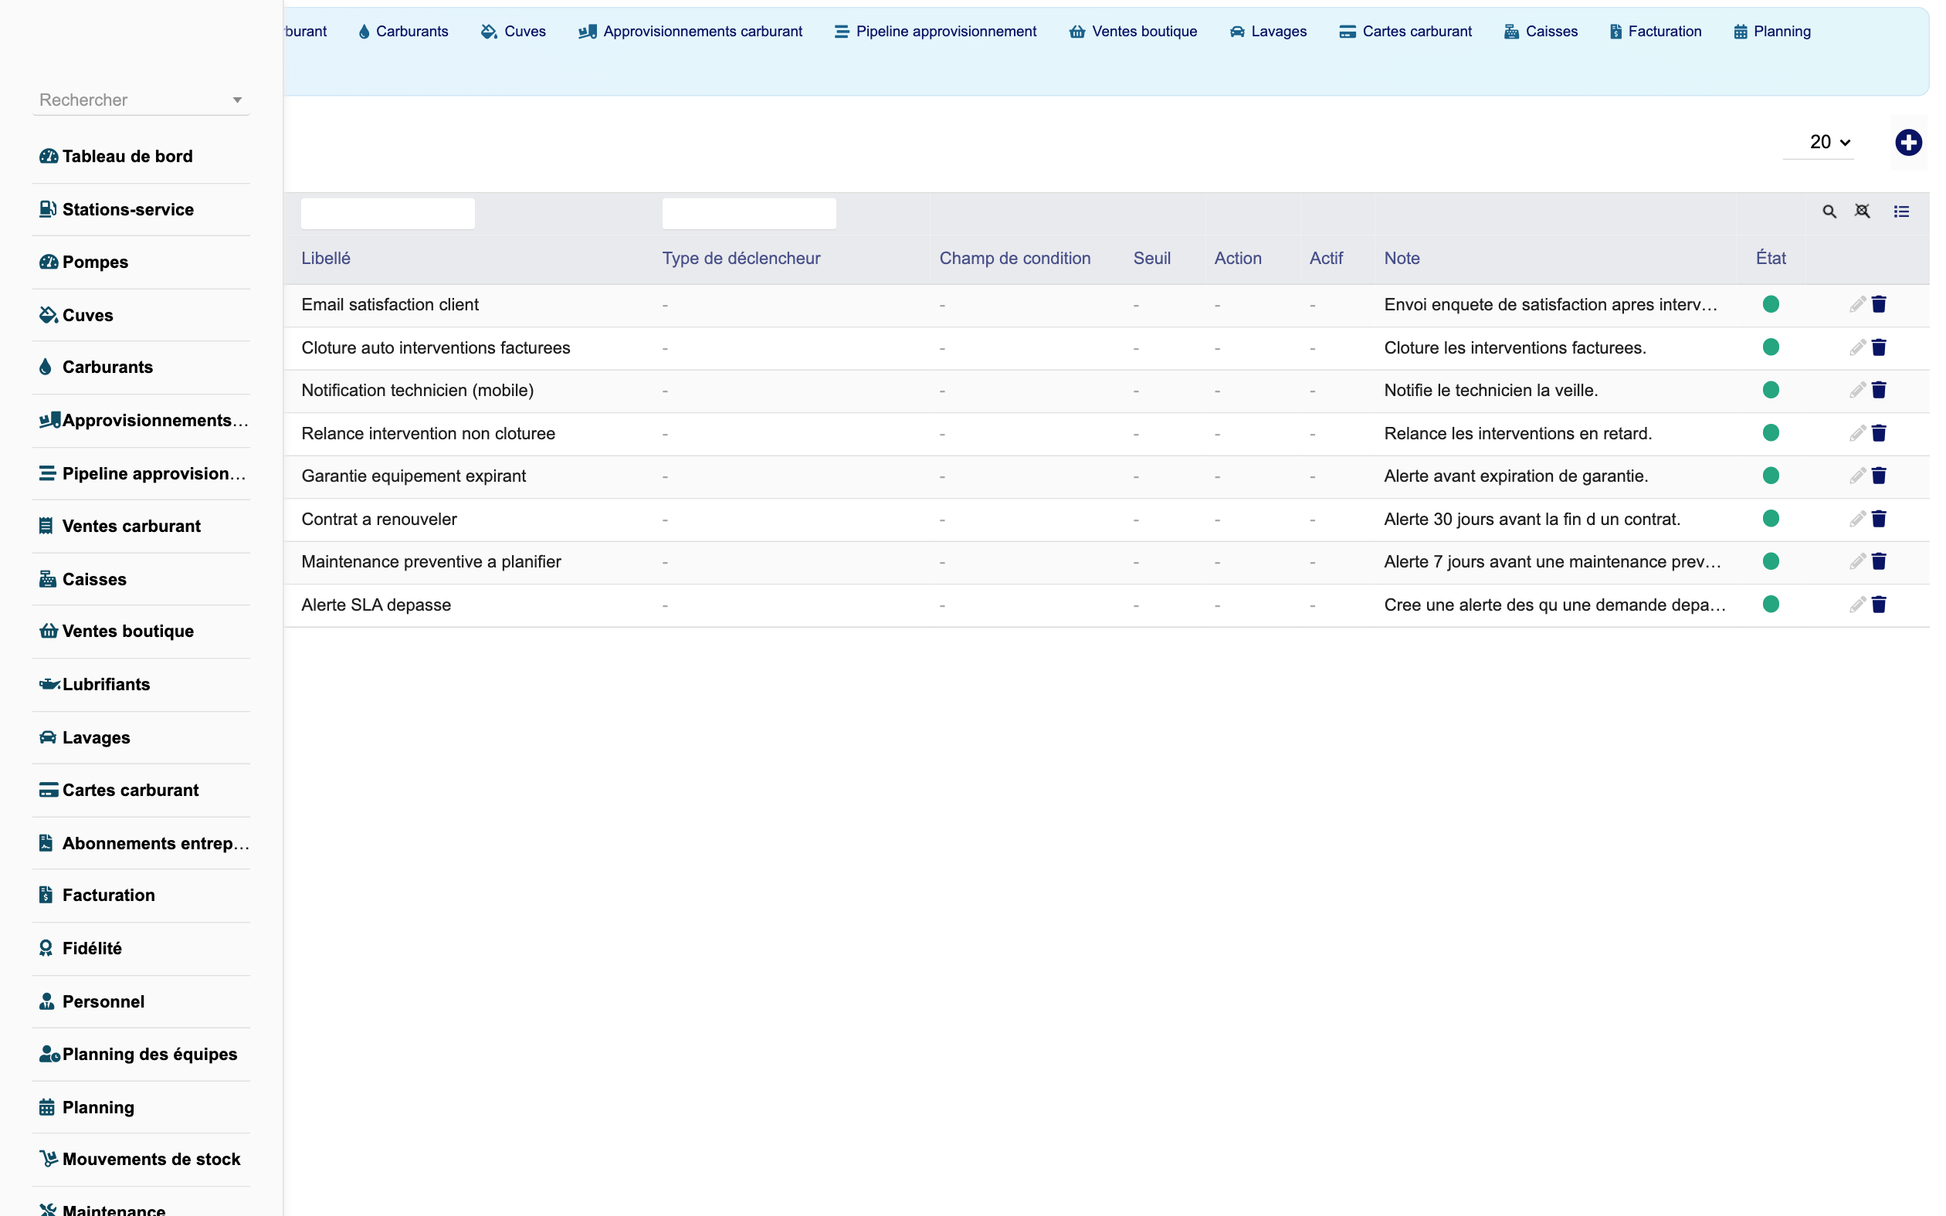Viewport: 1946px width, 1216px height.
Task: Switch to Carburants top tab
Action: pyautogui.click(x=403, y=31)
